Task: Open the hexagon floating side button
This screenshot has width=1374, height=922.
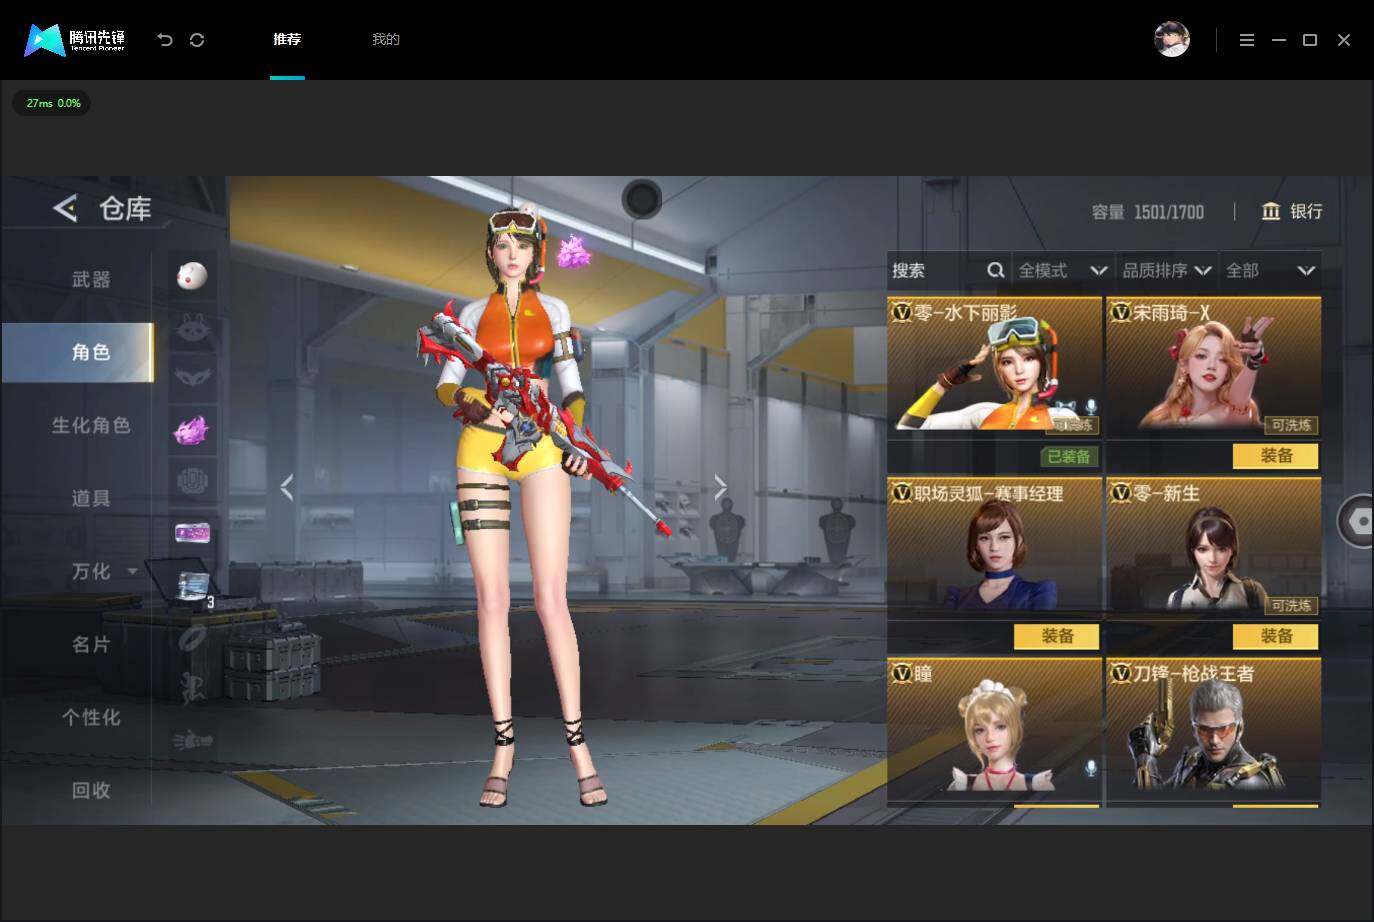Action: click(x=1357, y=520)
